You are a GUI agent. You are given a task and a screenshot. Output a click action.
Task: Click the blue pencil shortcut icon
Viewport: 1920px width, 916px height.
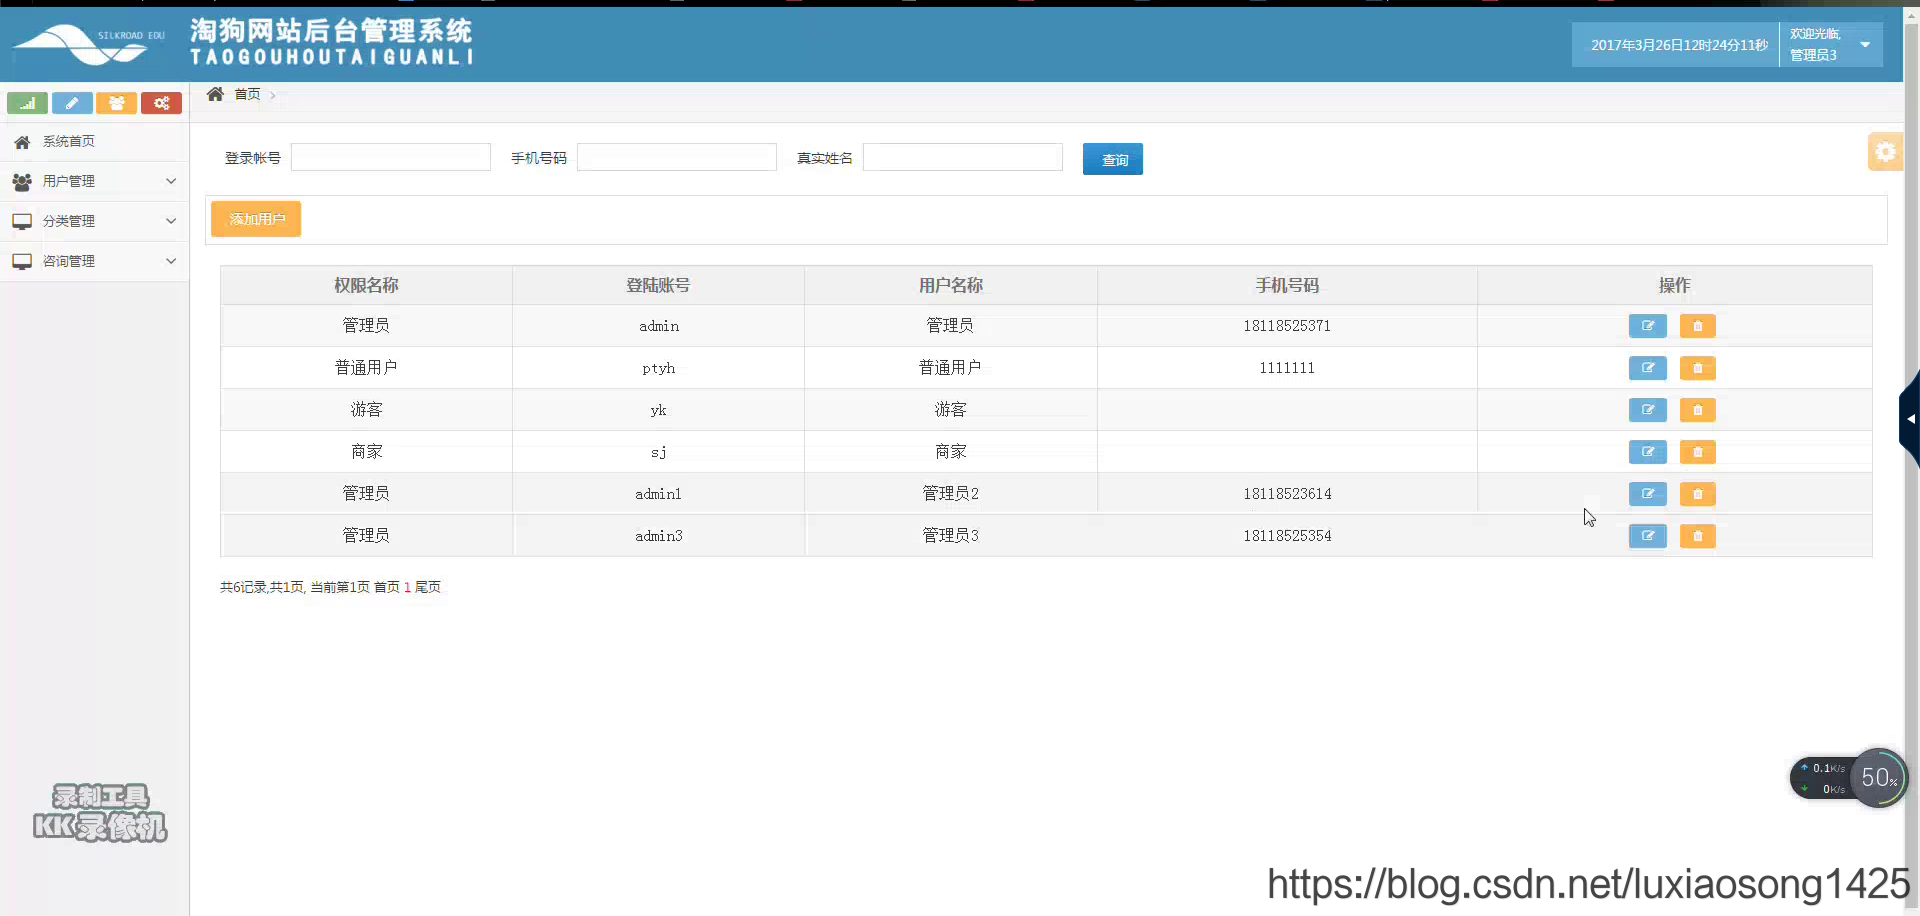(72, 103)
